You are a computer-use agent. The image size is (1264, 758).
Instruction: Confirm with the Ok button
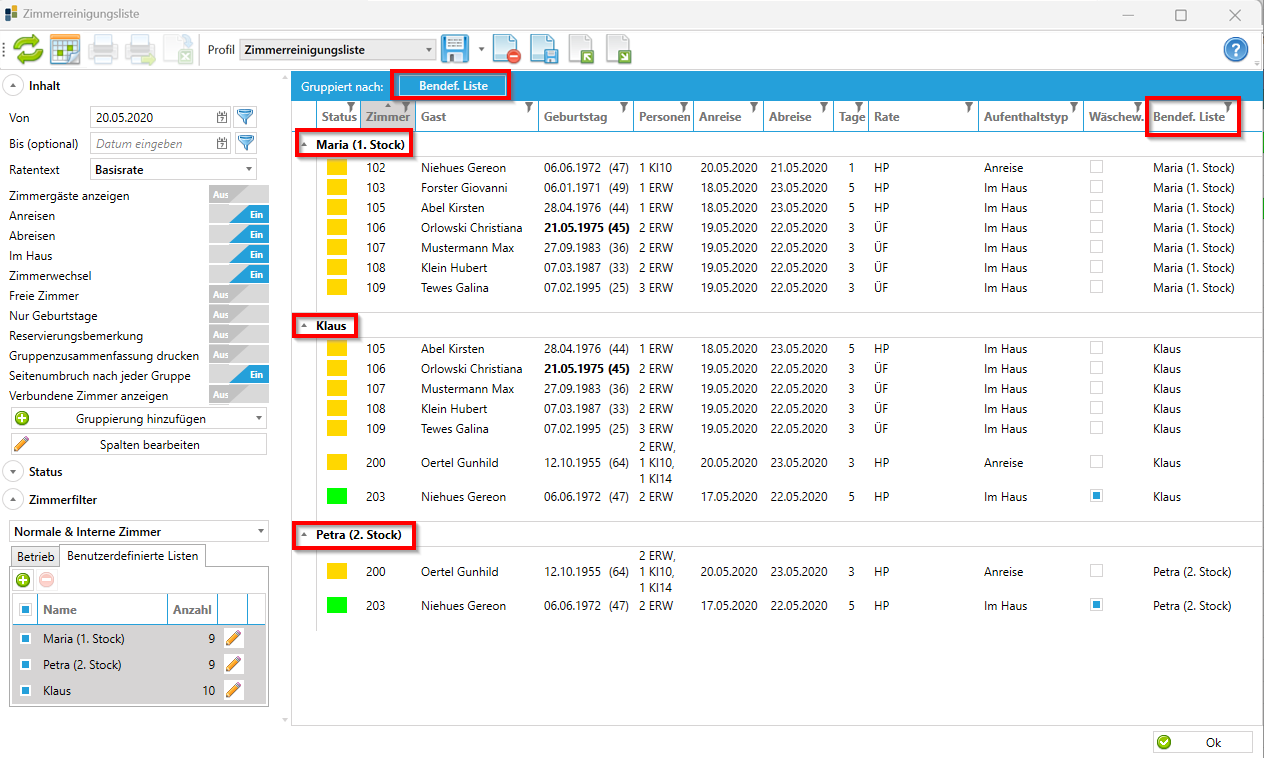(x=1202, y=742)
